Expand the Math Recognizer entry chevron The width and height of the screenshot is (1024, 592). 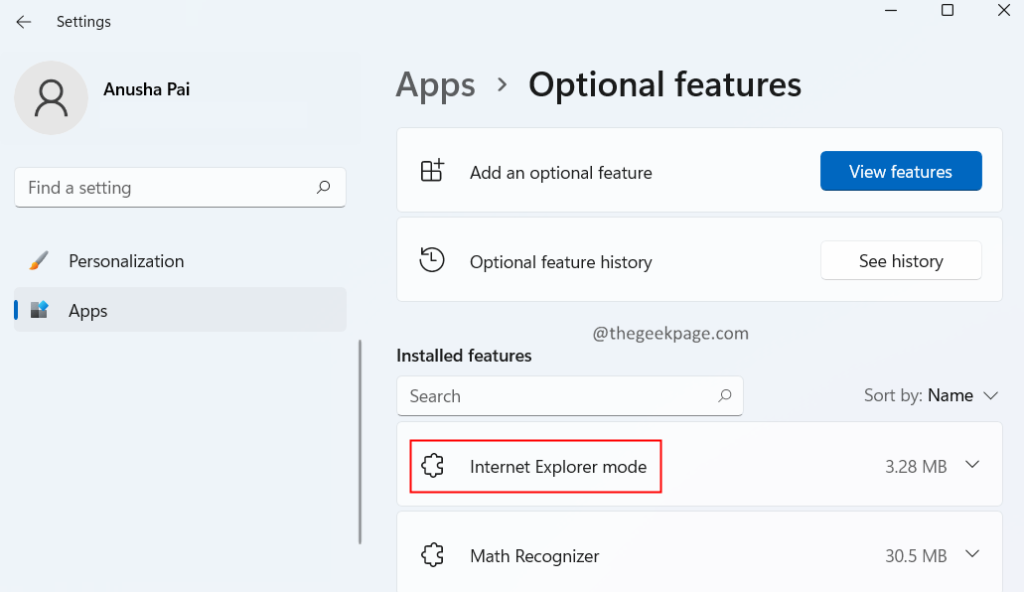(972, 554)
